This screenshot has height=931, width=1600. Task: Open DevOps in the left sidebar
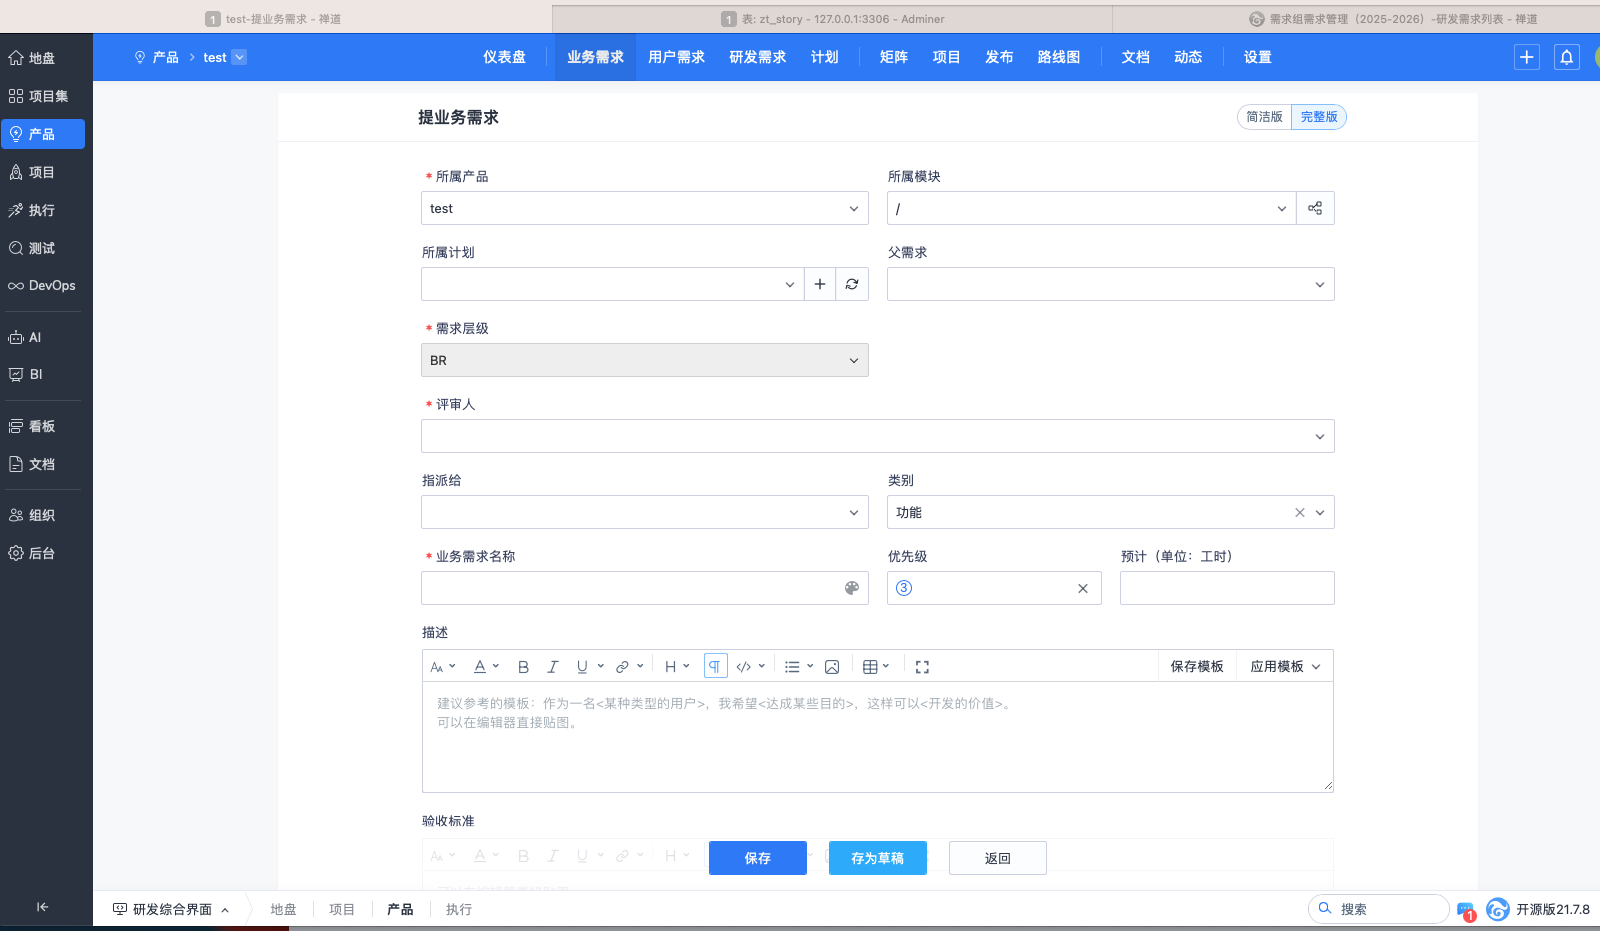pos(43,285)
